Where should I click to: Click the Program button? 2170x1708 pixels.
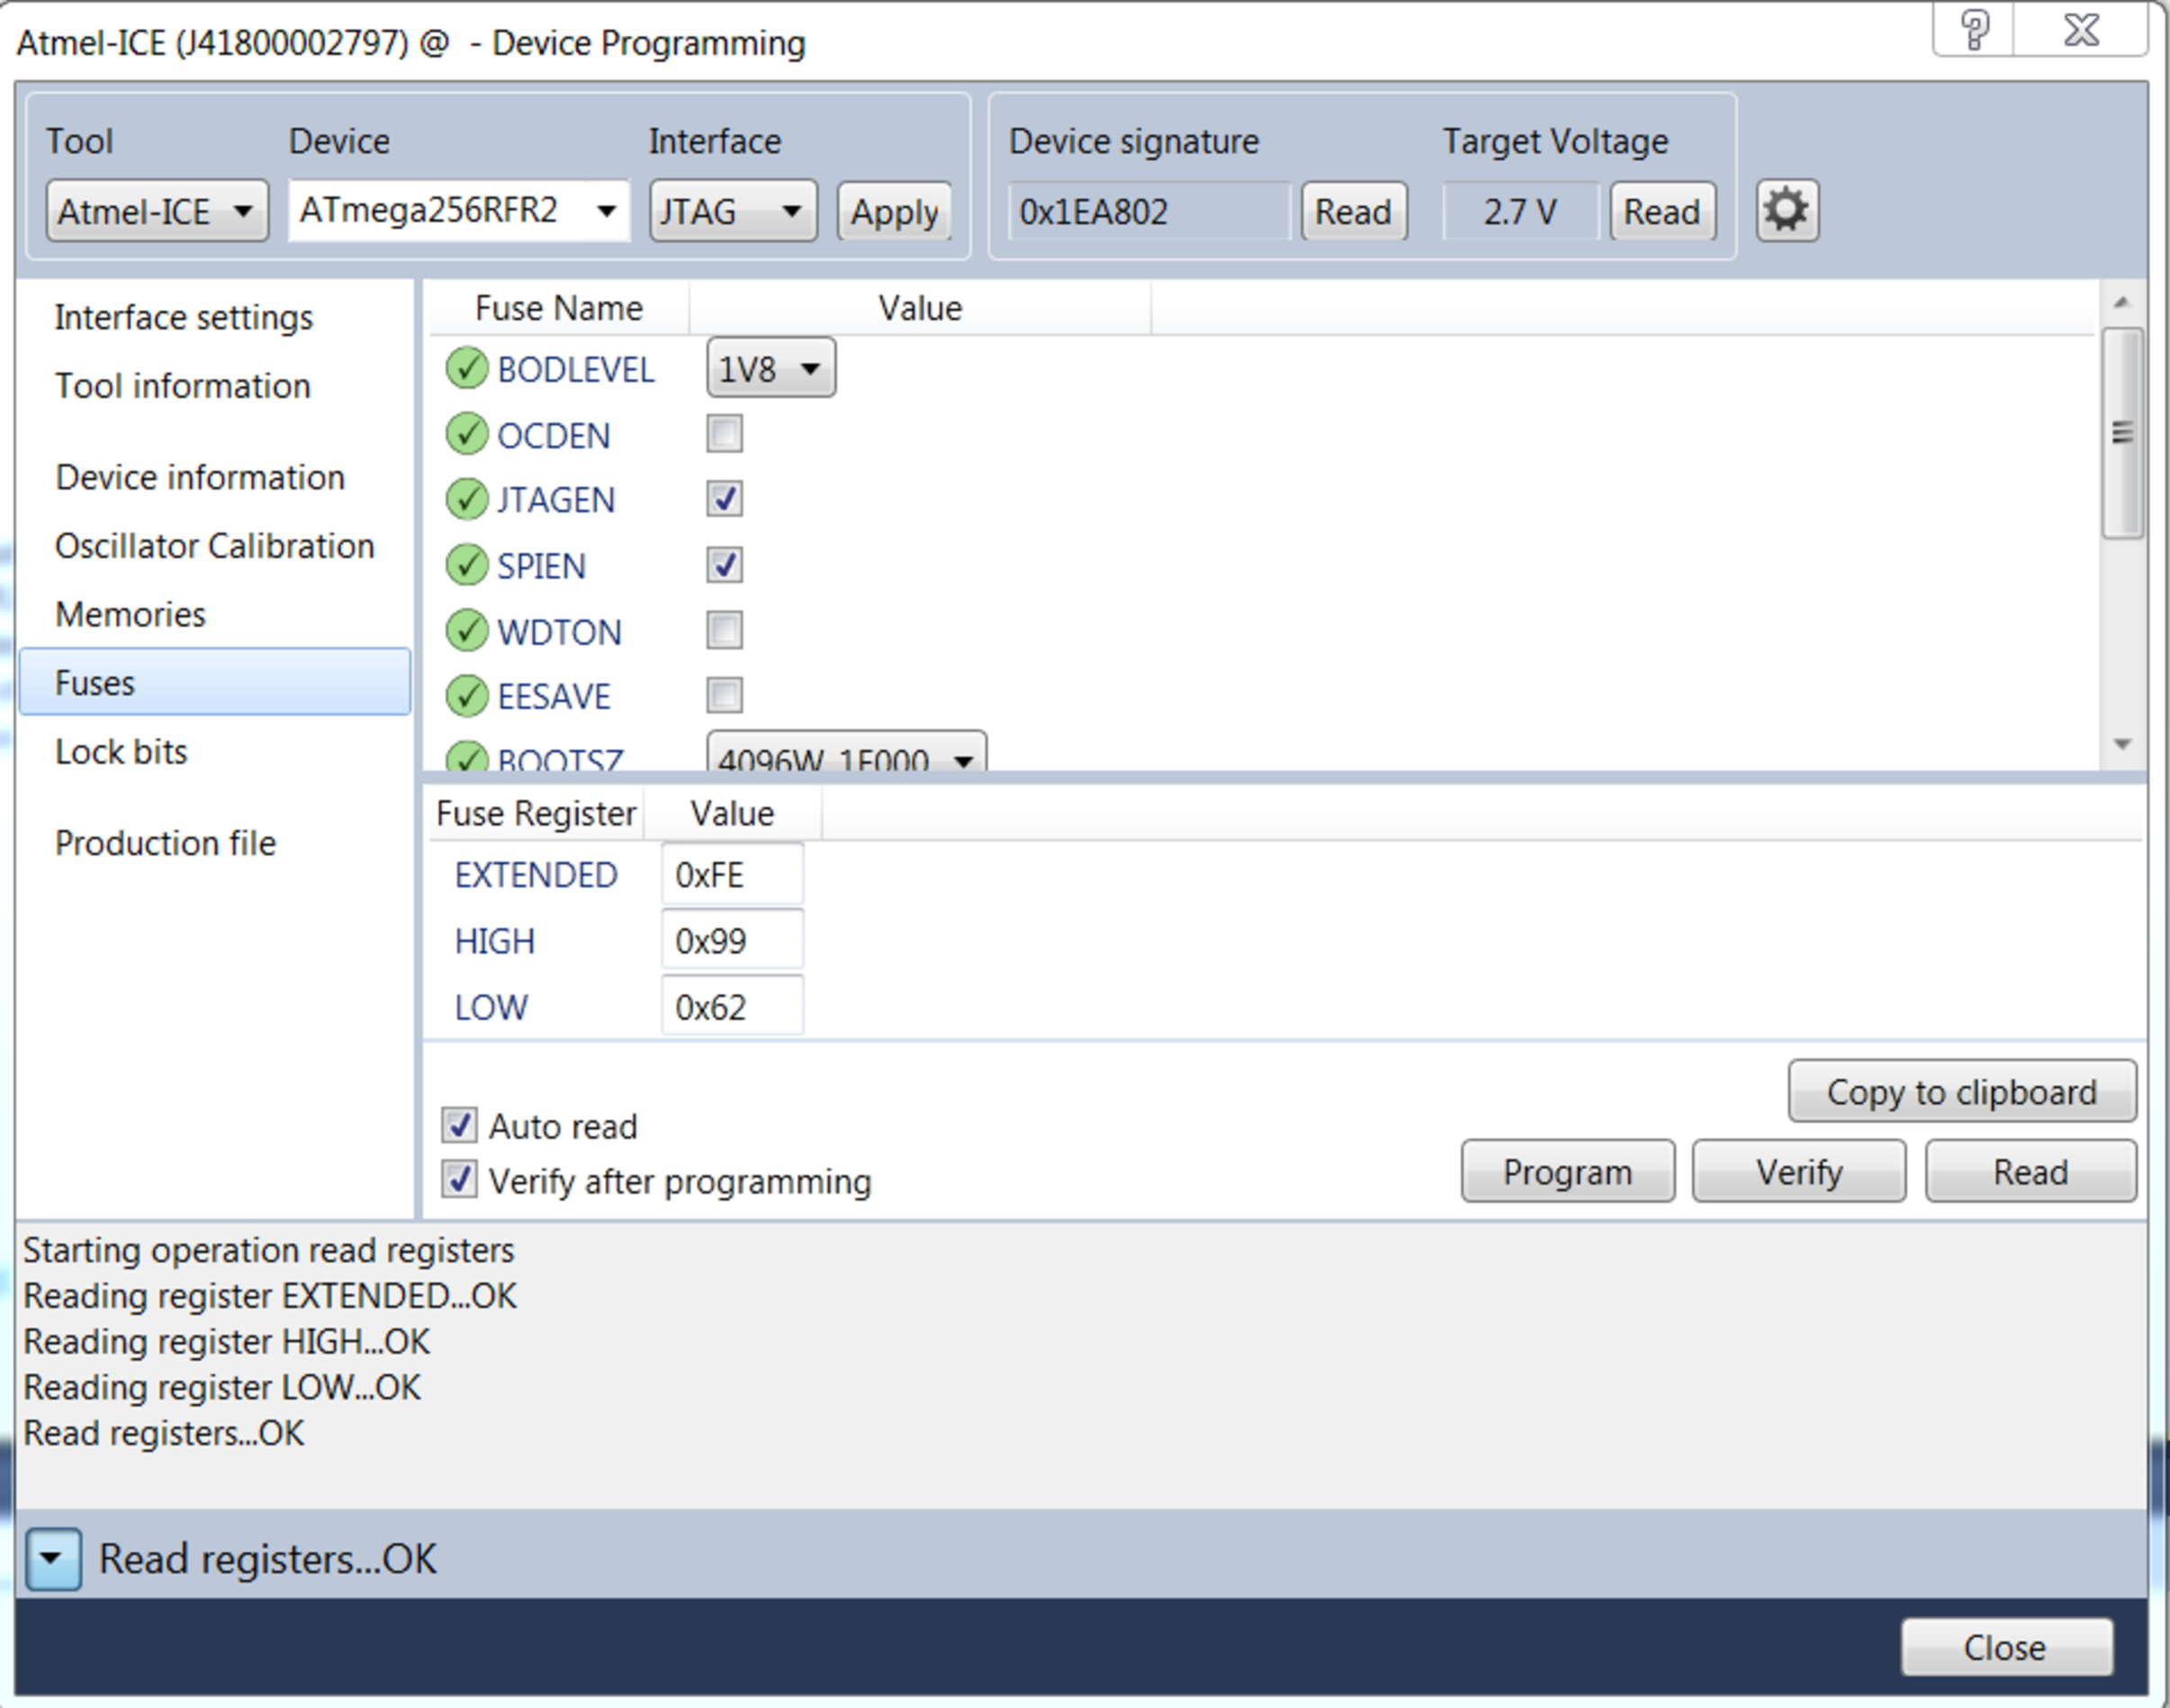point(1567,1171)
